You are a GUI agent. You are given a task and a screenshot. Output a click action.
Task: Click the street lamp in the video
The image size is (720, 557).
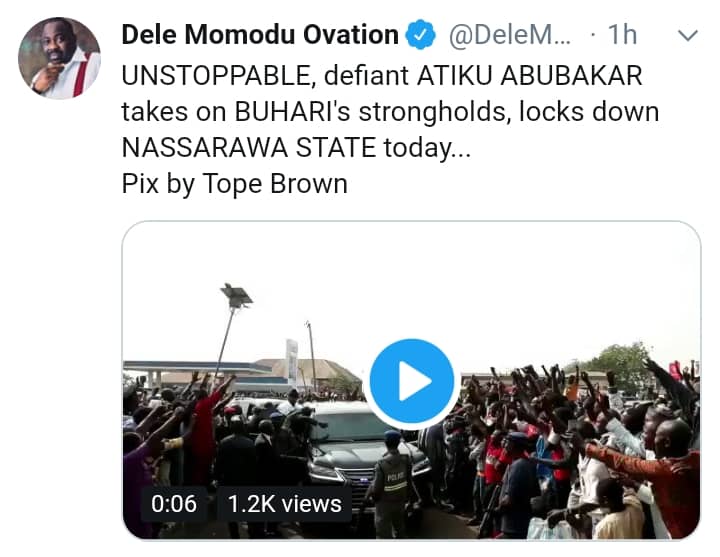point(236,297)
